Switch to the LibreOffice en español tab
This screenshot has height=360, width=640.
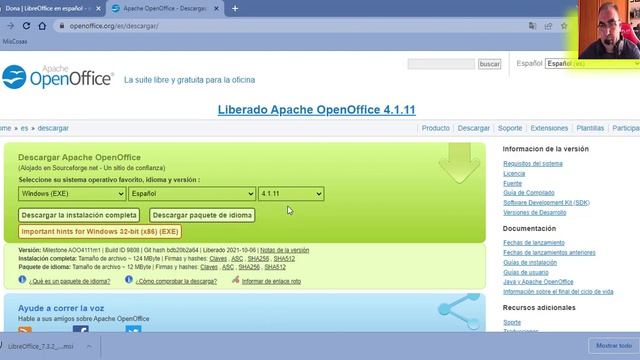click(x=47, y=8)
